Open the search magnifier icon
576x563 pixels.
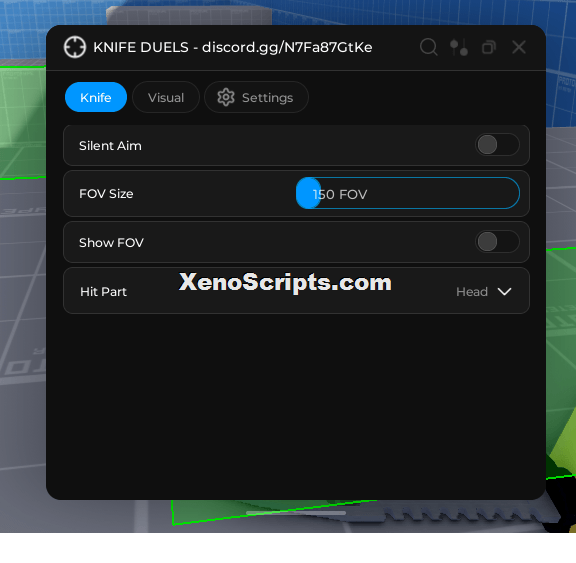pyautogui.click(x=429, y=47)
